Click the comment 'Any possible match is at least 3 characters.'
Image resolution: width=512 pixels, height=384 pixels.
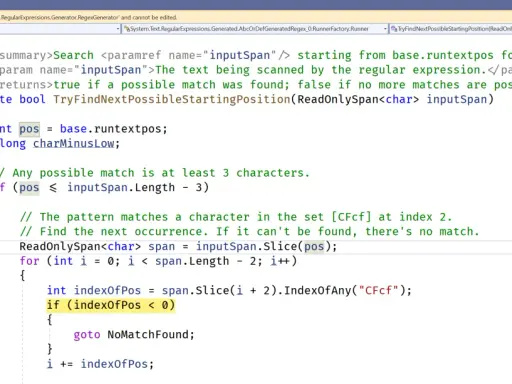point(161,173)
